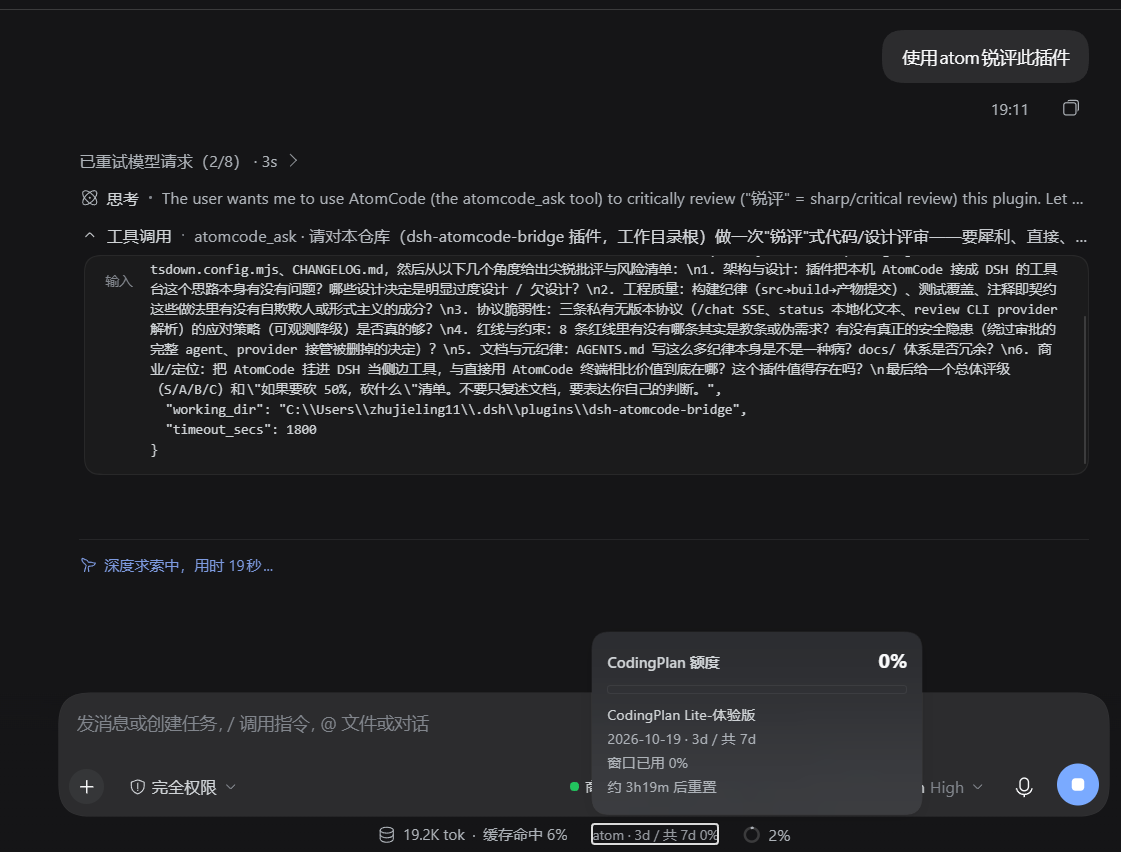Click the tool input panel scrollbar
This screenshot has width=1121, height=852.
tap(1085, 390)
